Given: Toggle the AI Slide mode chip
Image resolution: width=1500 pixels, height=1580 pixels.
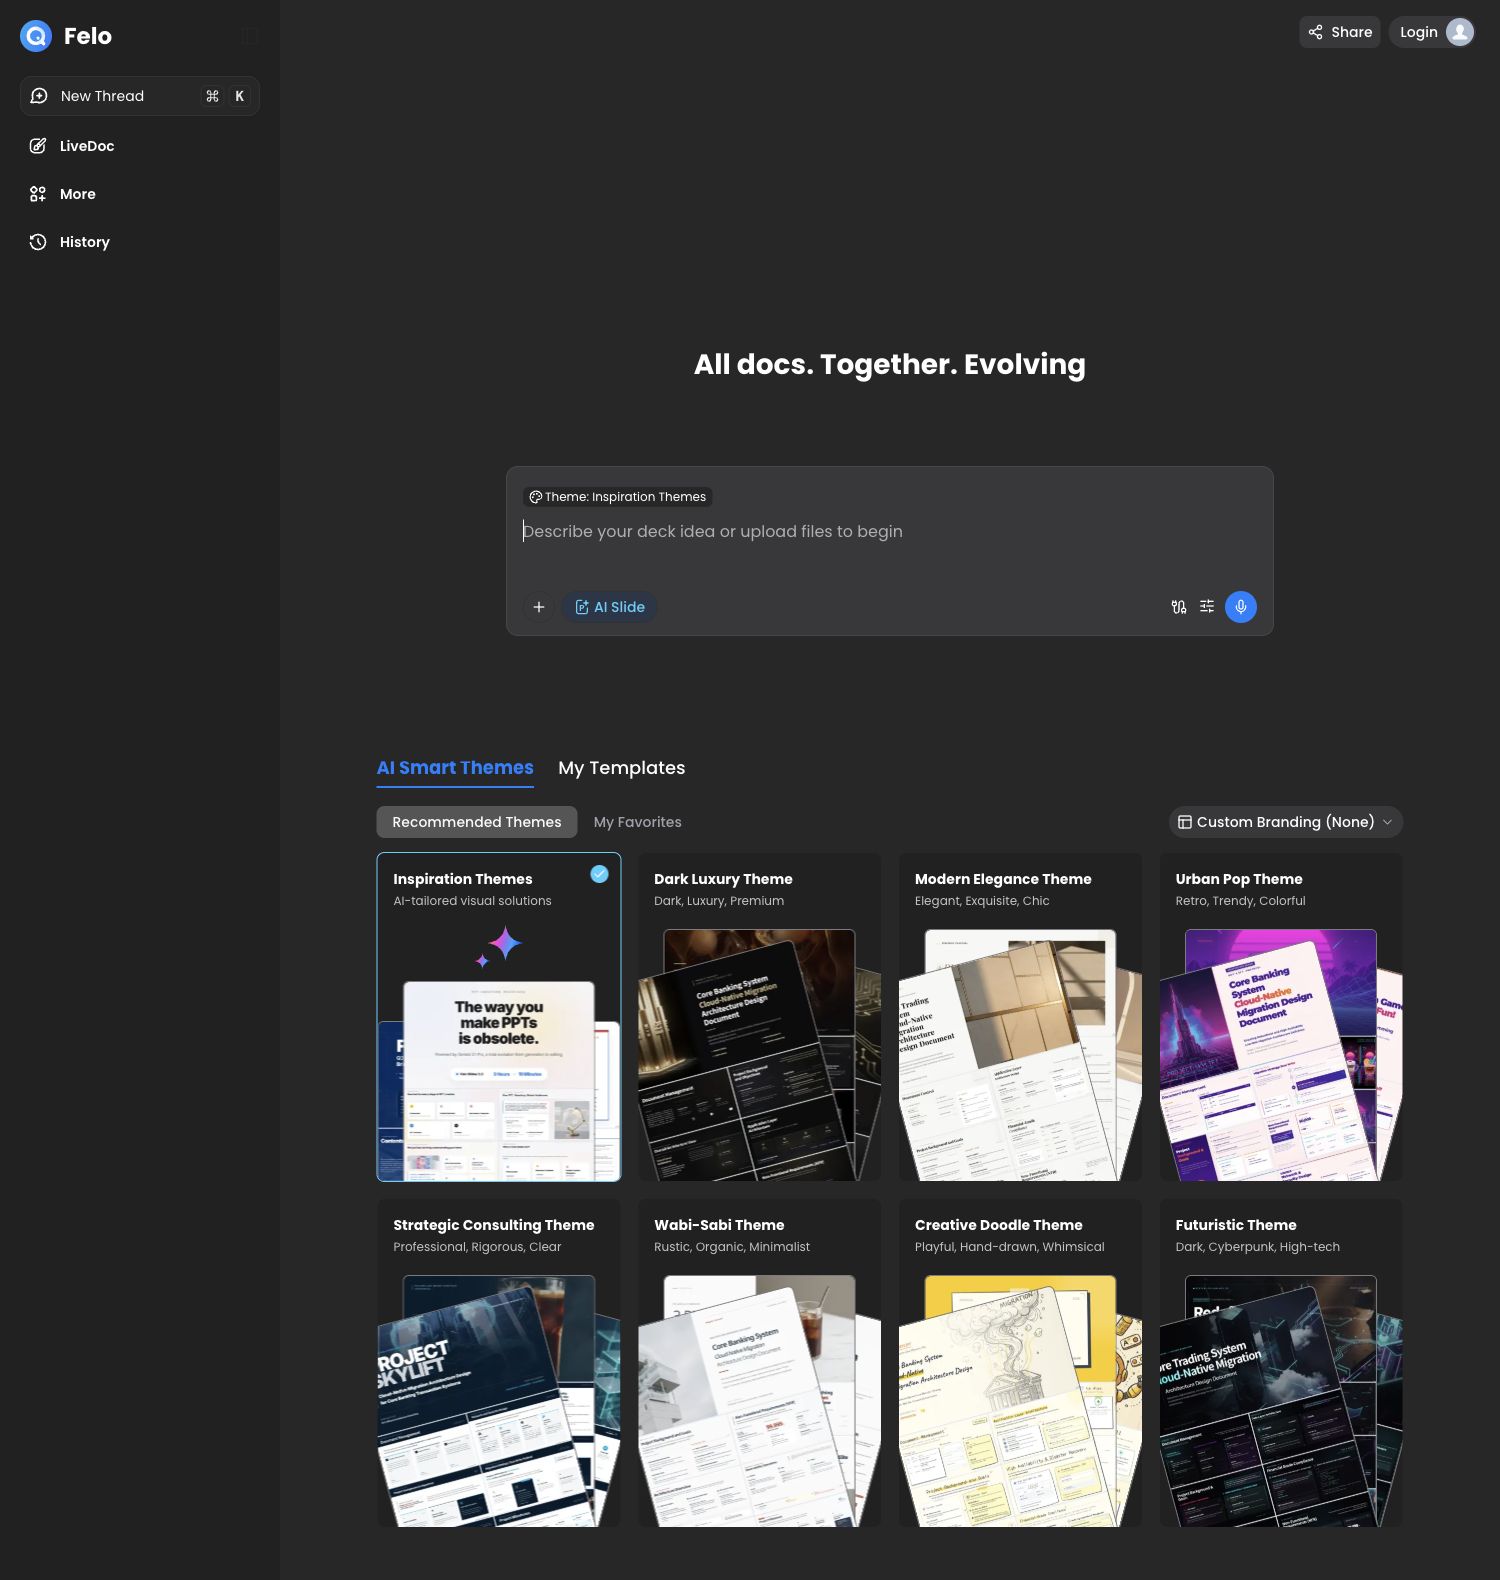Looking at the screenshot, I should pos(610,607).
